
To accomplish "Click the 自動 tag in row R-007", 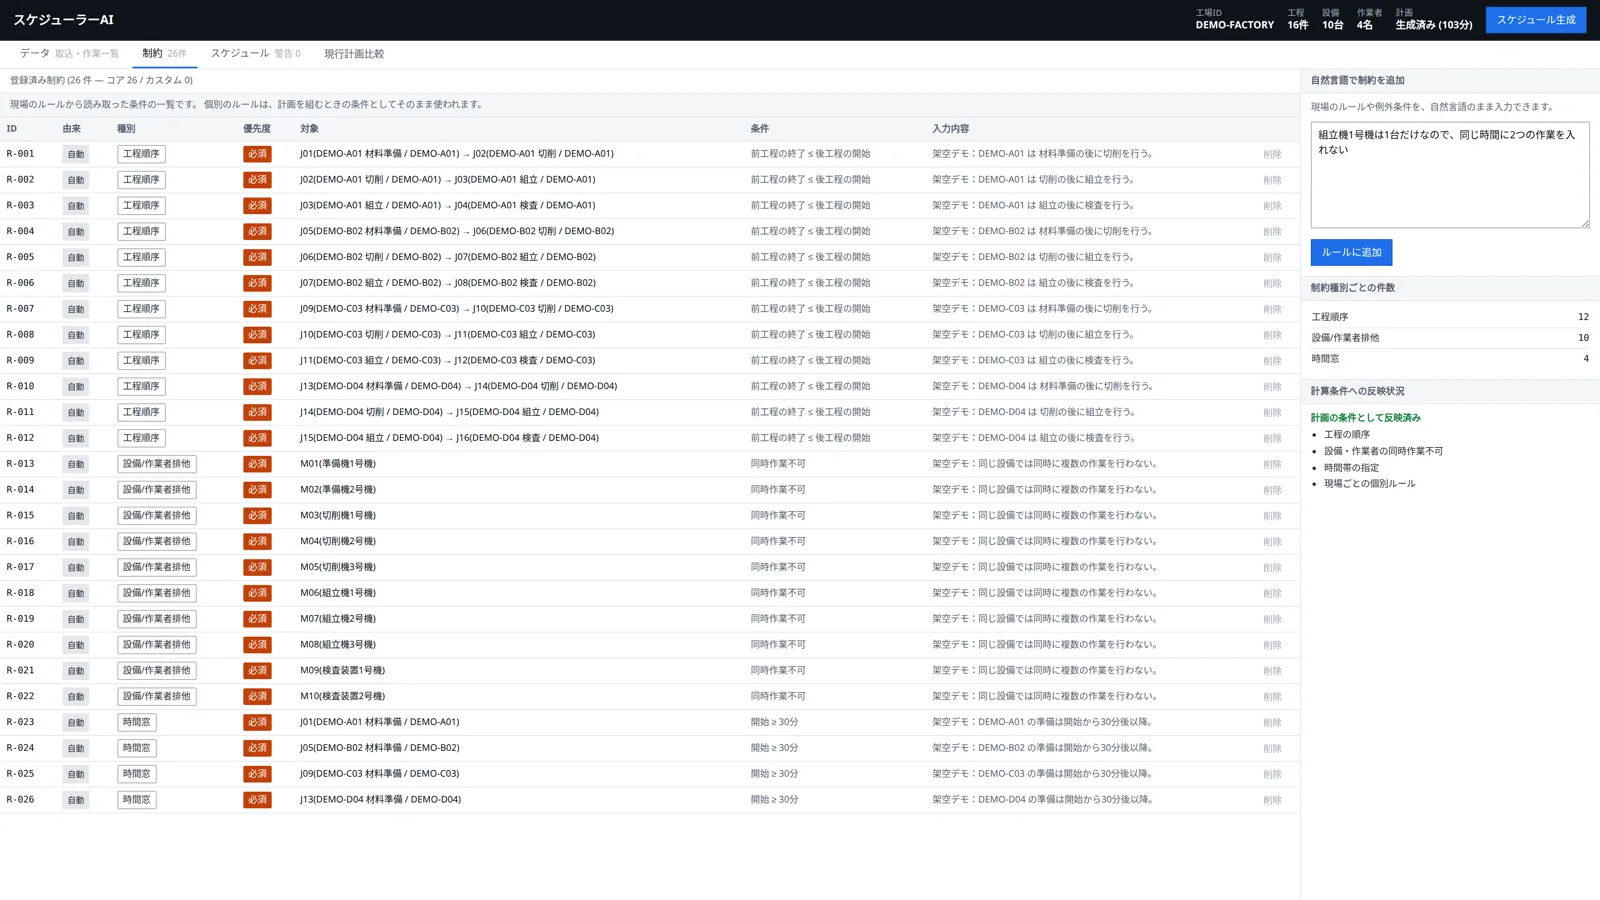I will point(75,309).
